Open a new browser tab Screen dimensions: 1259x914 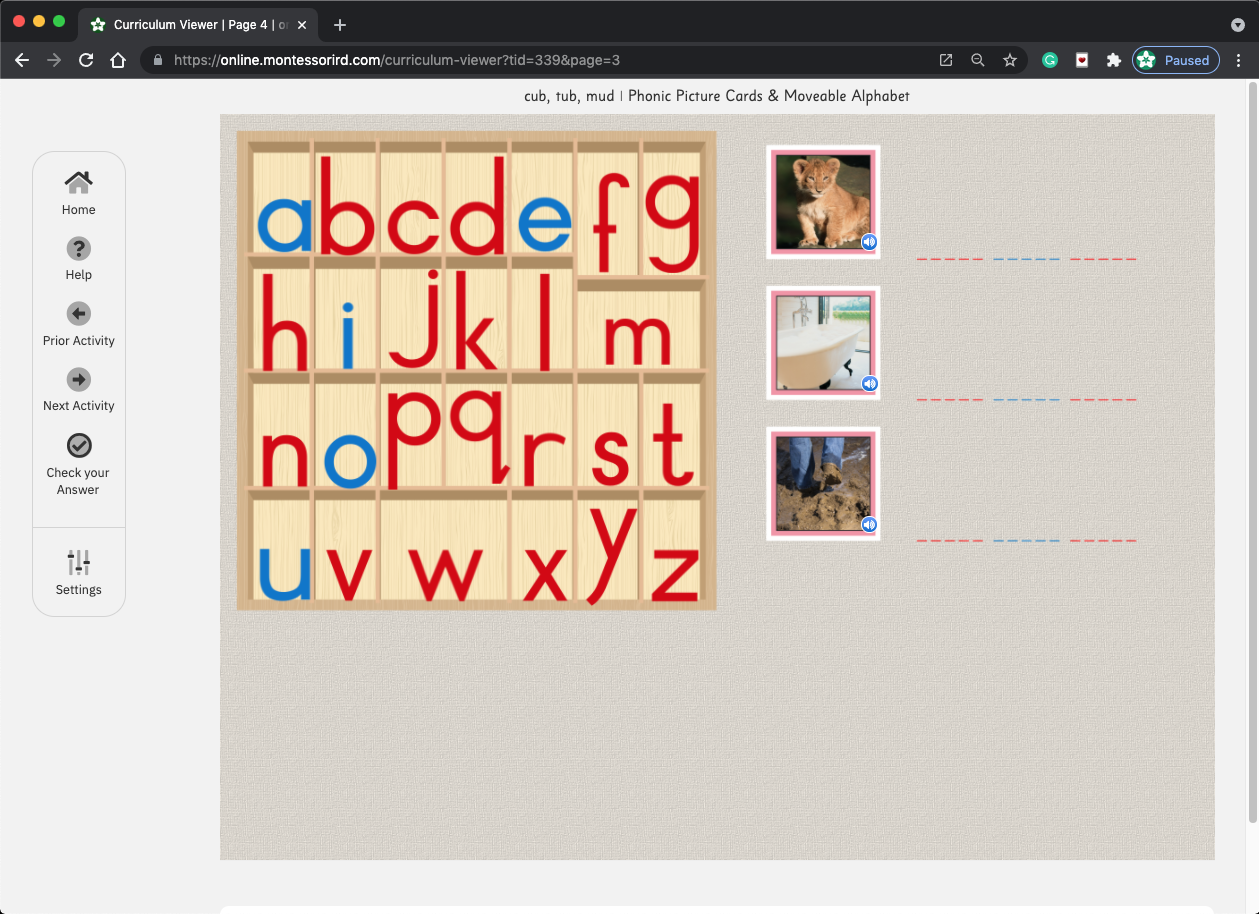340,25
